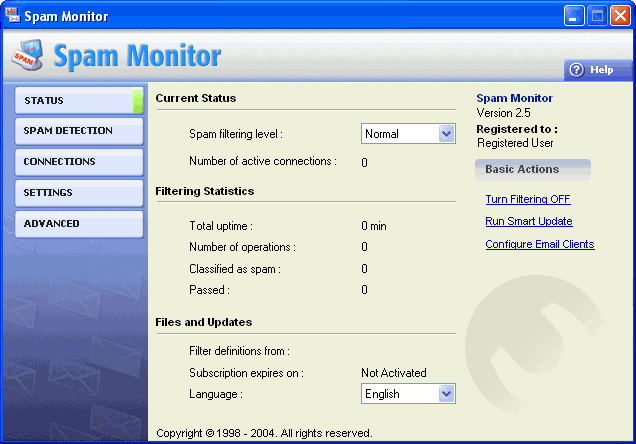Click the Version 2.5 text
Screen dimensions: 636x444
coord(503,113)
